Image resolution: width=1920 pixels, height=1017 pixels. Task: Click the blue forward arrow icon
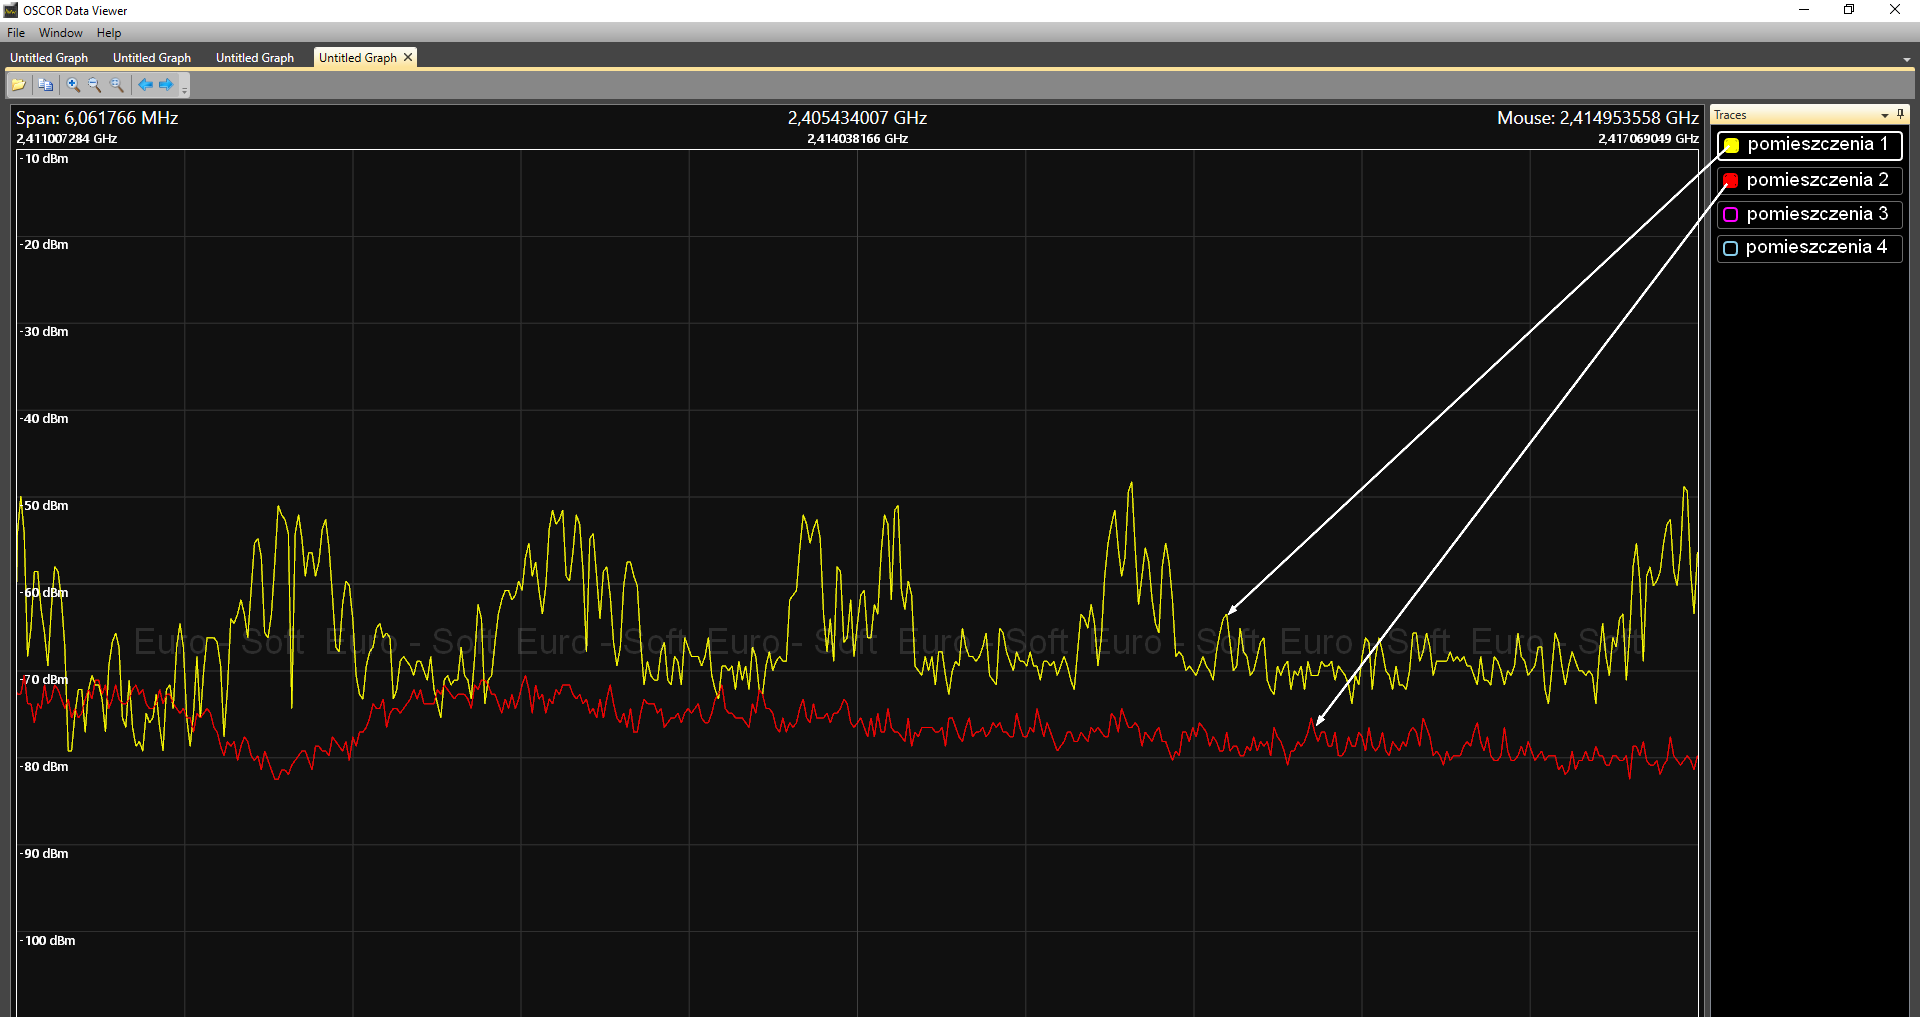click(x=166, y=85)
